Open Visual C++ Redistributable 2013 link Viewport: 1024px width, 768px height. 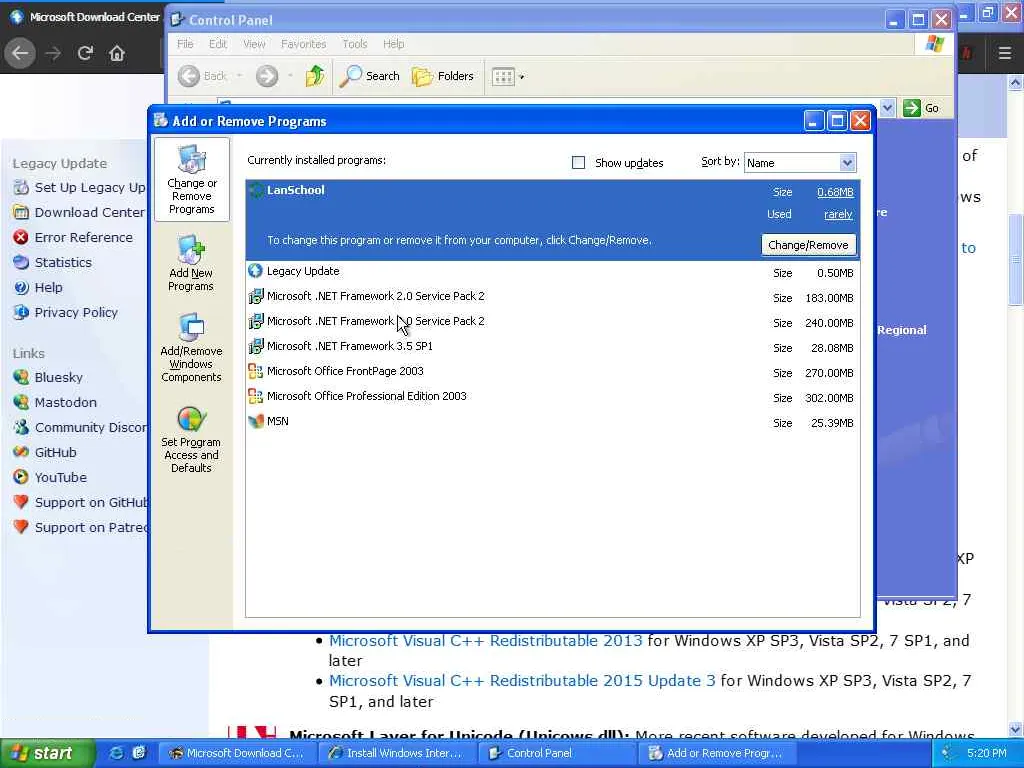click(485, 641)
